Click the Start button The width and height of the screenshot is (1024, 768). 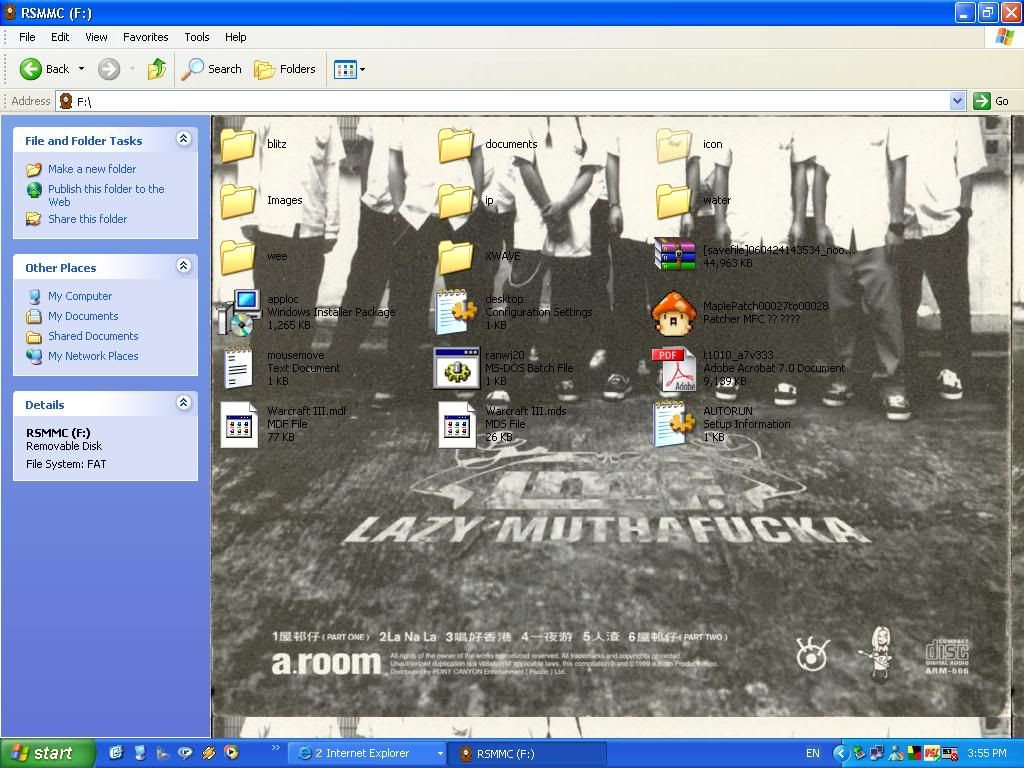[48, 754]
